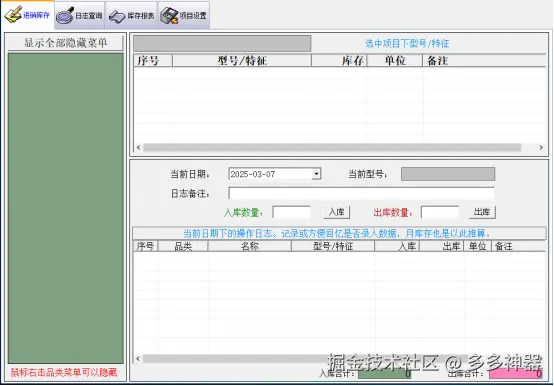Focus the 入库数量 input box
The height and width of the screenshot is (386, 554).
click(291, 212)
